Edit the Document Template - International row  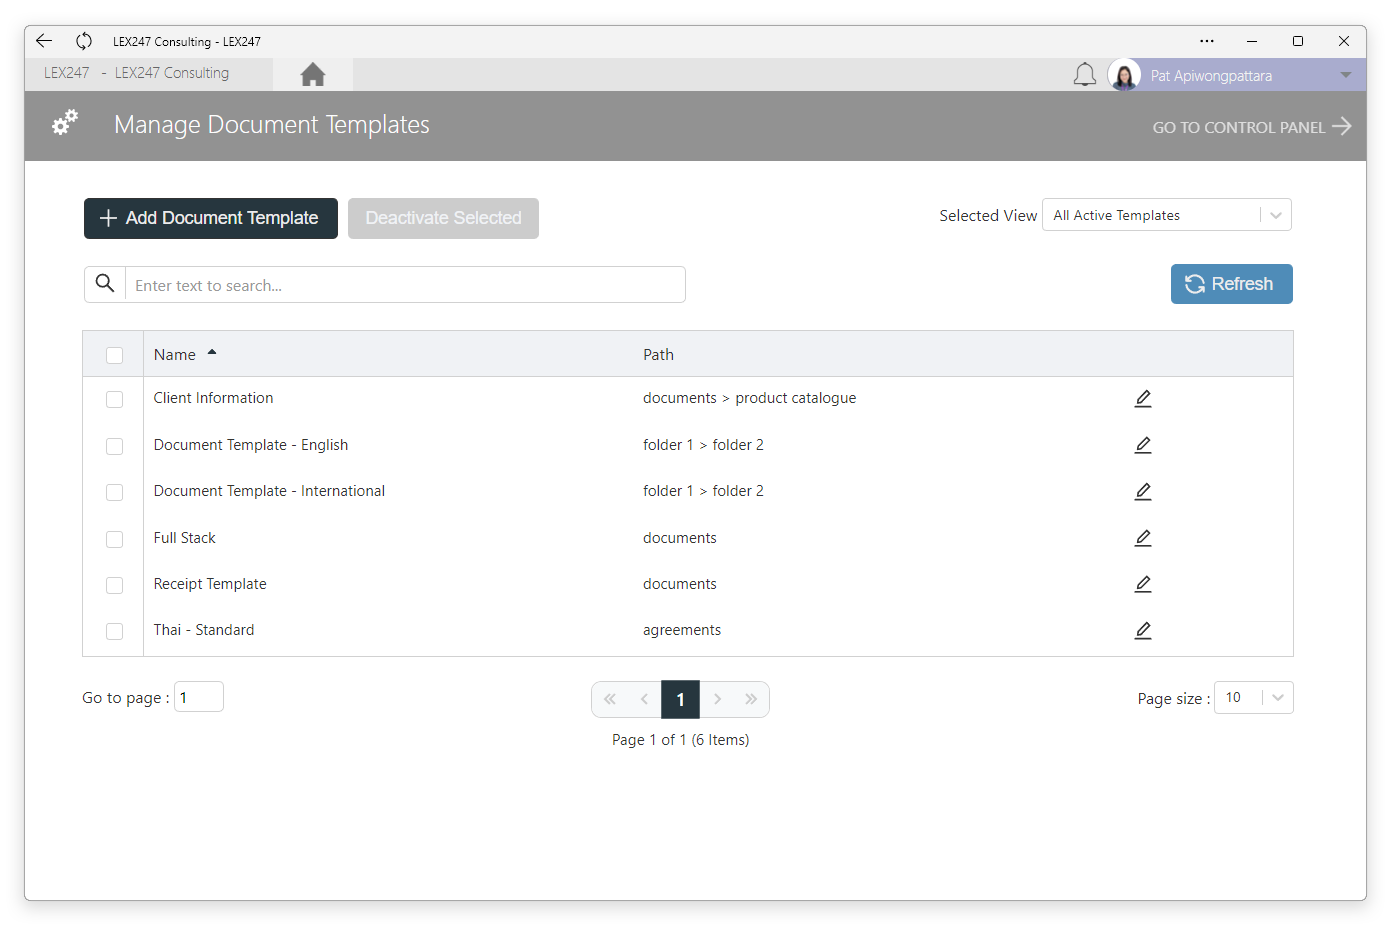pyautogui.click(x=1143, y=491)
